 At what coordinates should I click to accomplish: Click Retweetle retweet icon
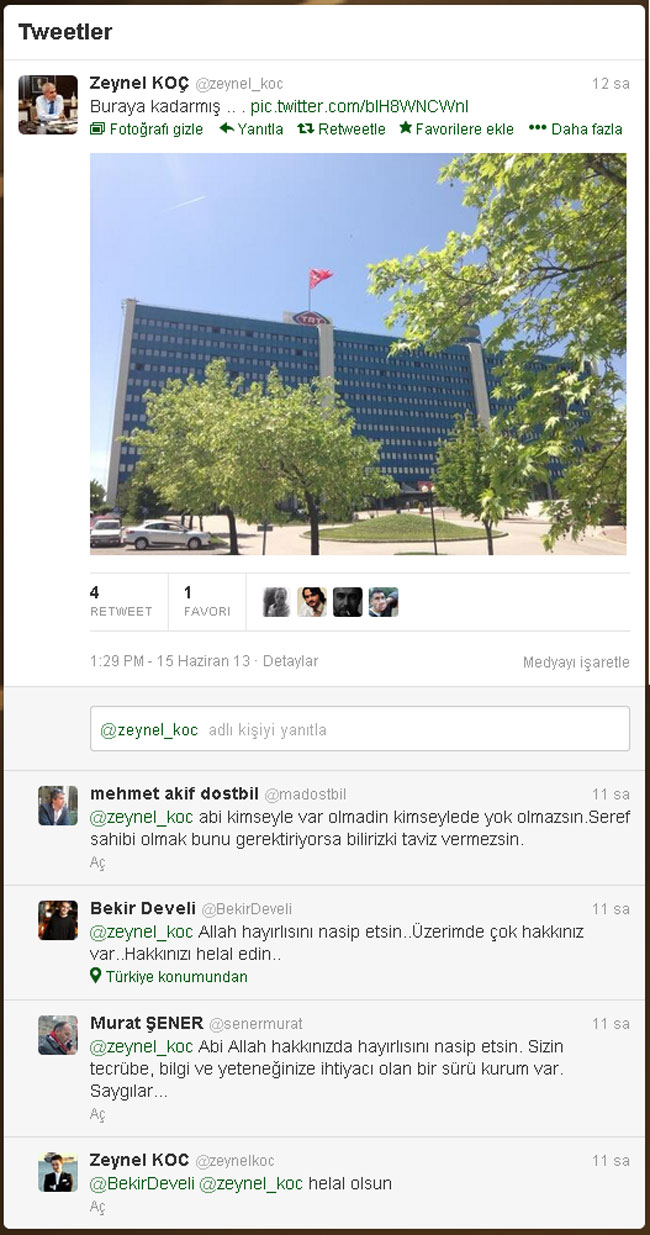306,128
